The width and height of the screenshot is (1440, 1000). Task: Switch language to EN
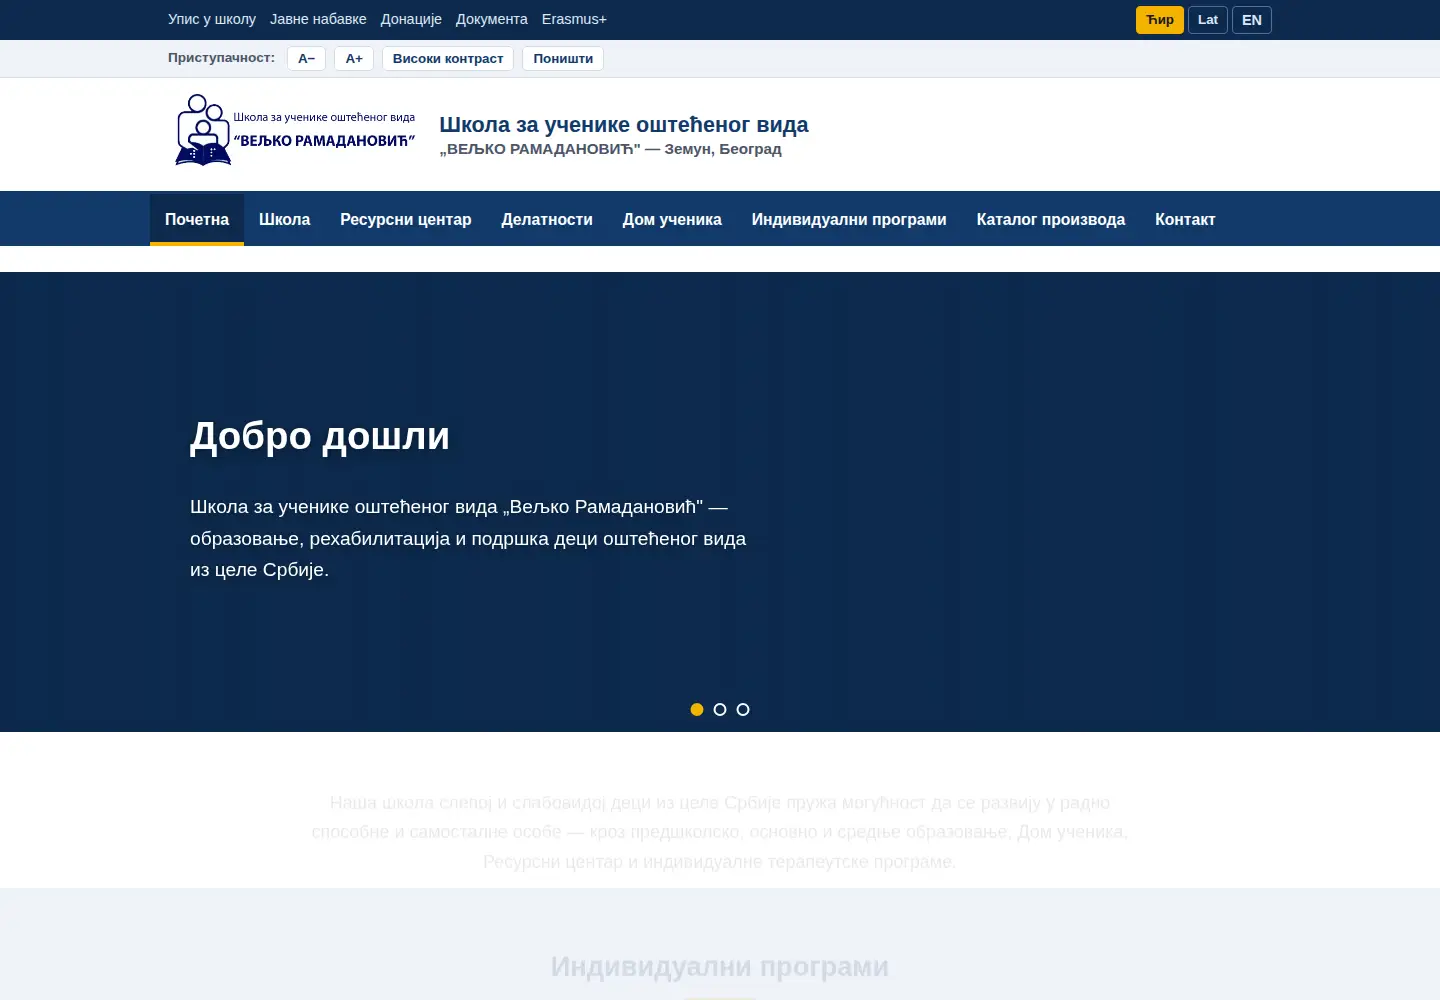(x=1252, y=20)
